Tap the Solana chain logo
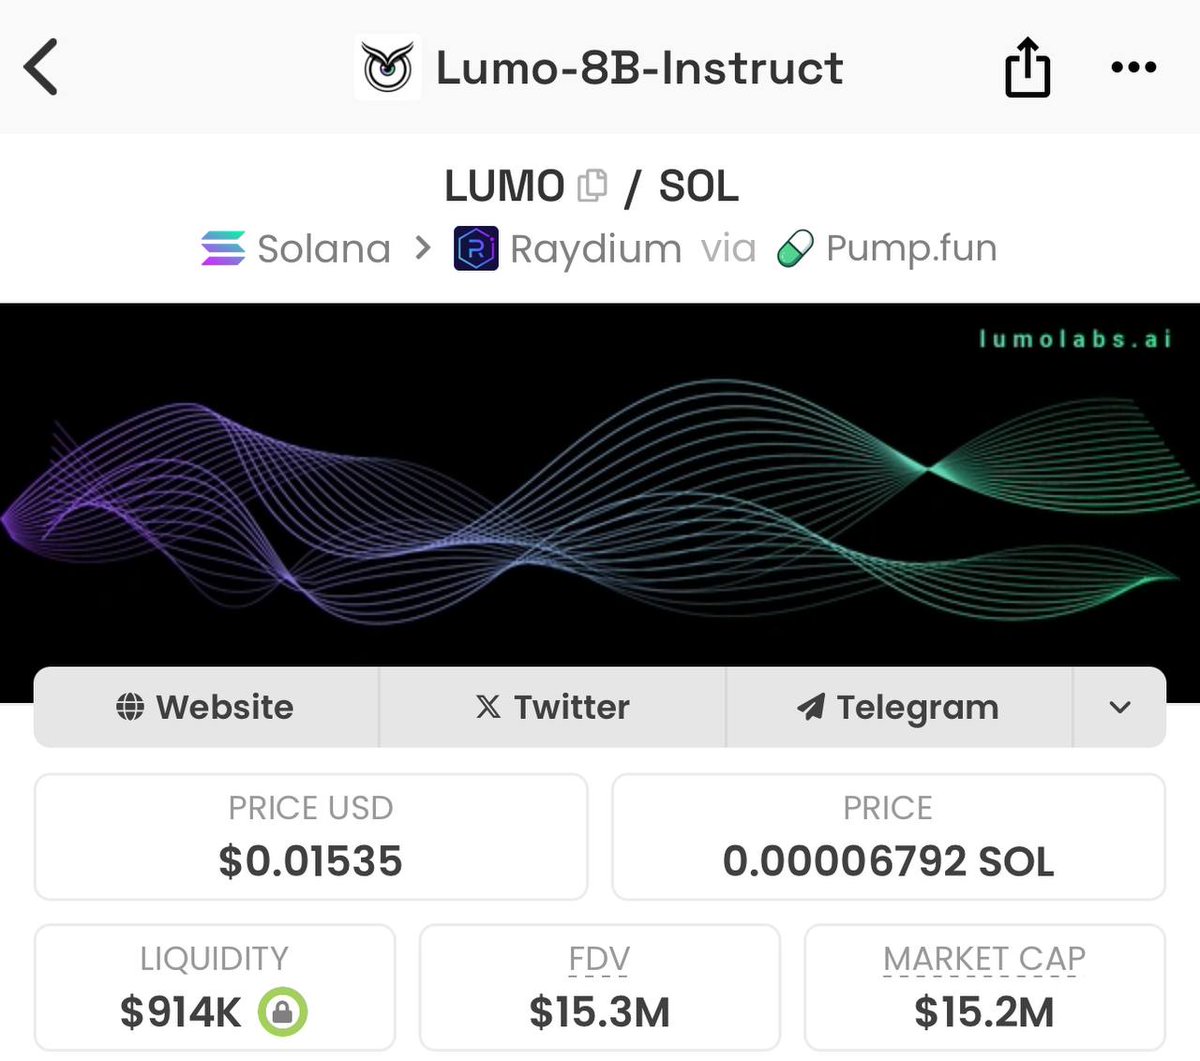Image resolution: width=1200 pixels, height=1061 pixels. (223, 248)
